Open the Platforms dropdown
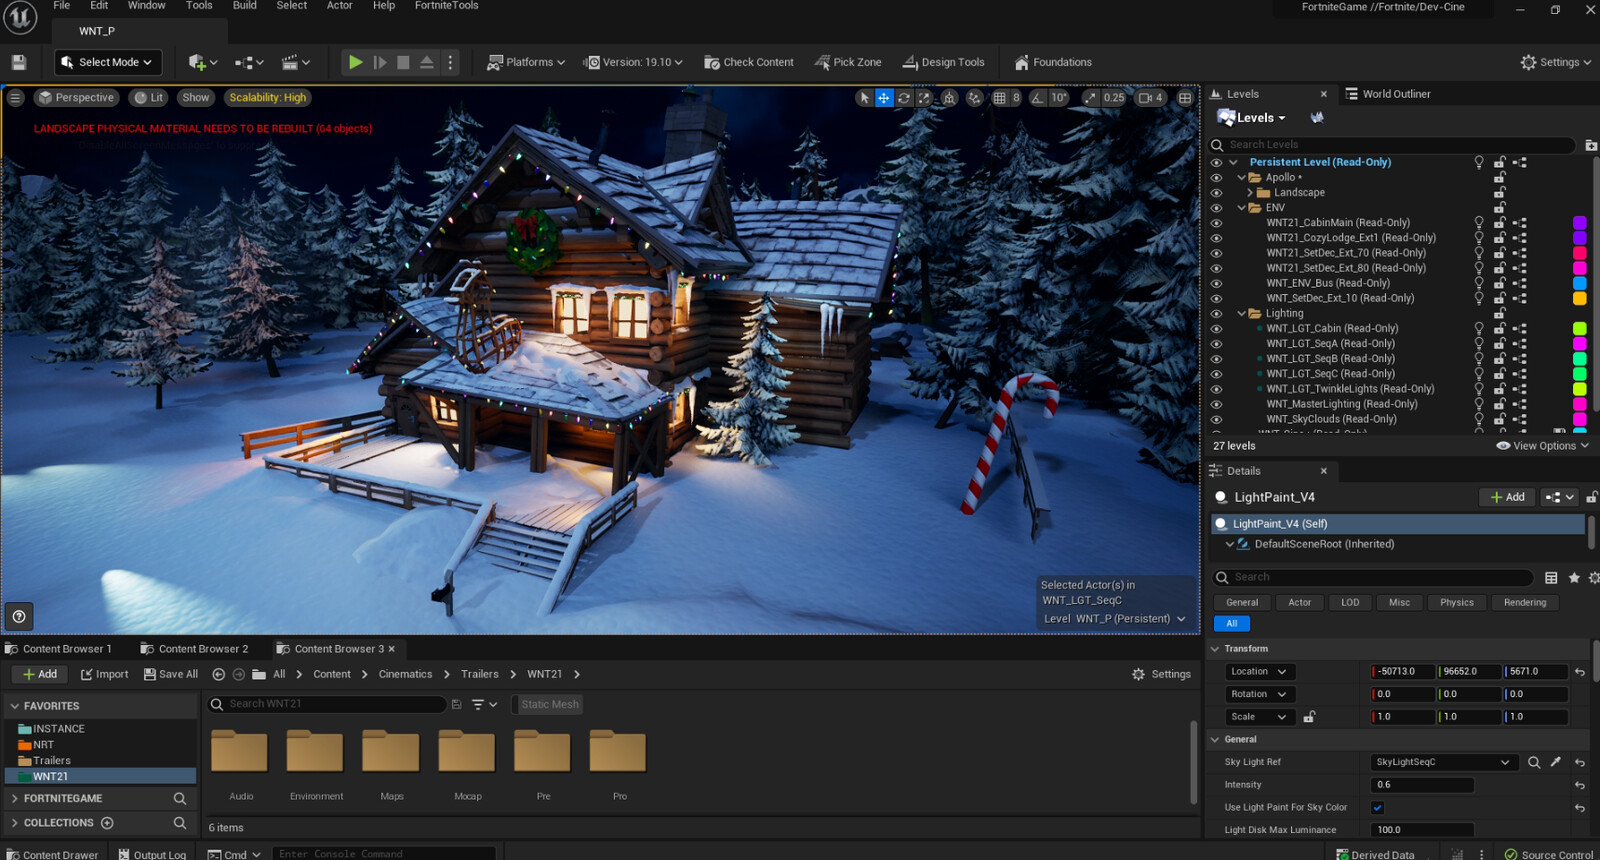The image size is (1600, 860). [x=526, y=62]
